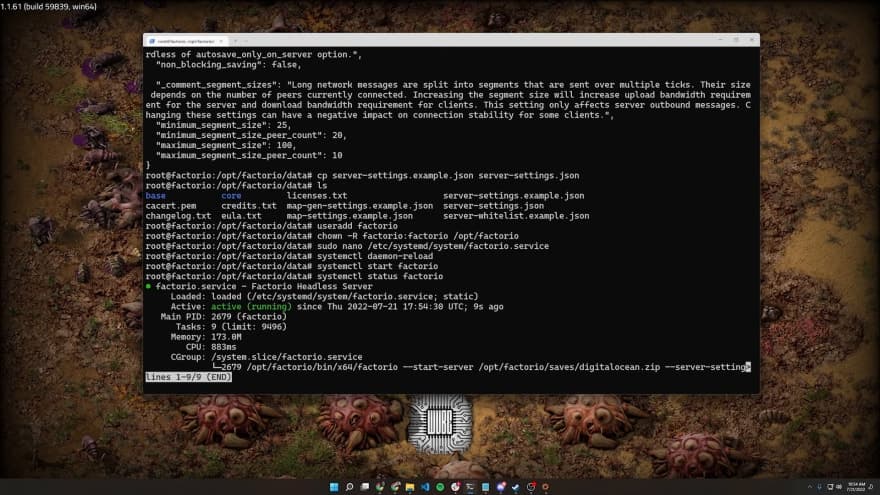Open taskbar Search

(x=349, y=487)
